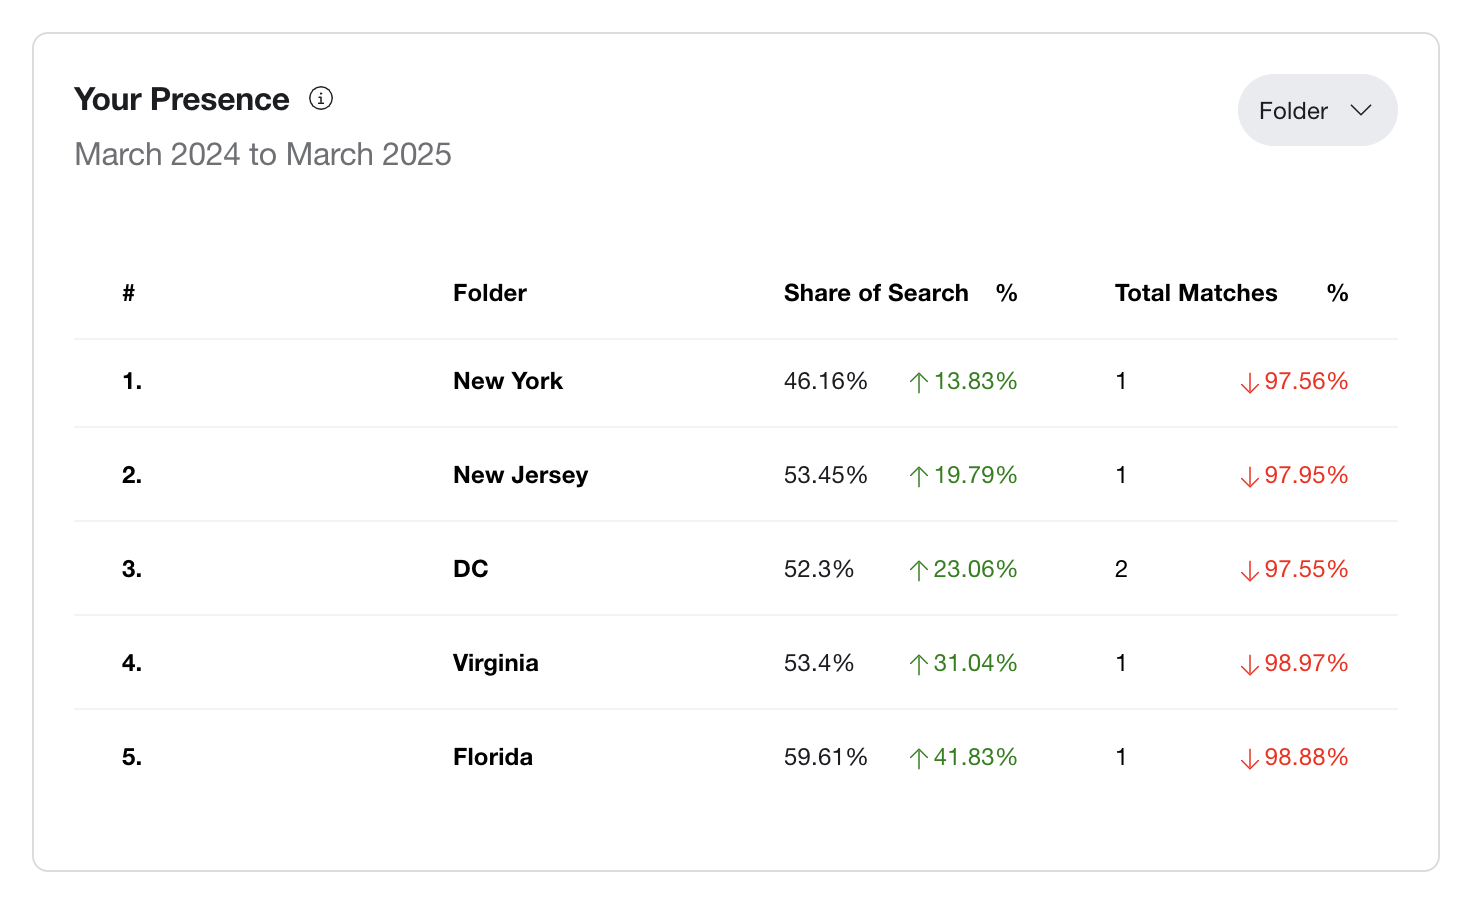Open the Virginia folder entry
This screenshot has height=914, width=1482.
(x=496, y=663)
